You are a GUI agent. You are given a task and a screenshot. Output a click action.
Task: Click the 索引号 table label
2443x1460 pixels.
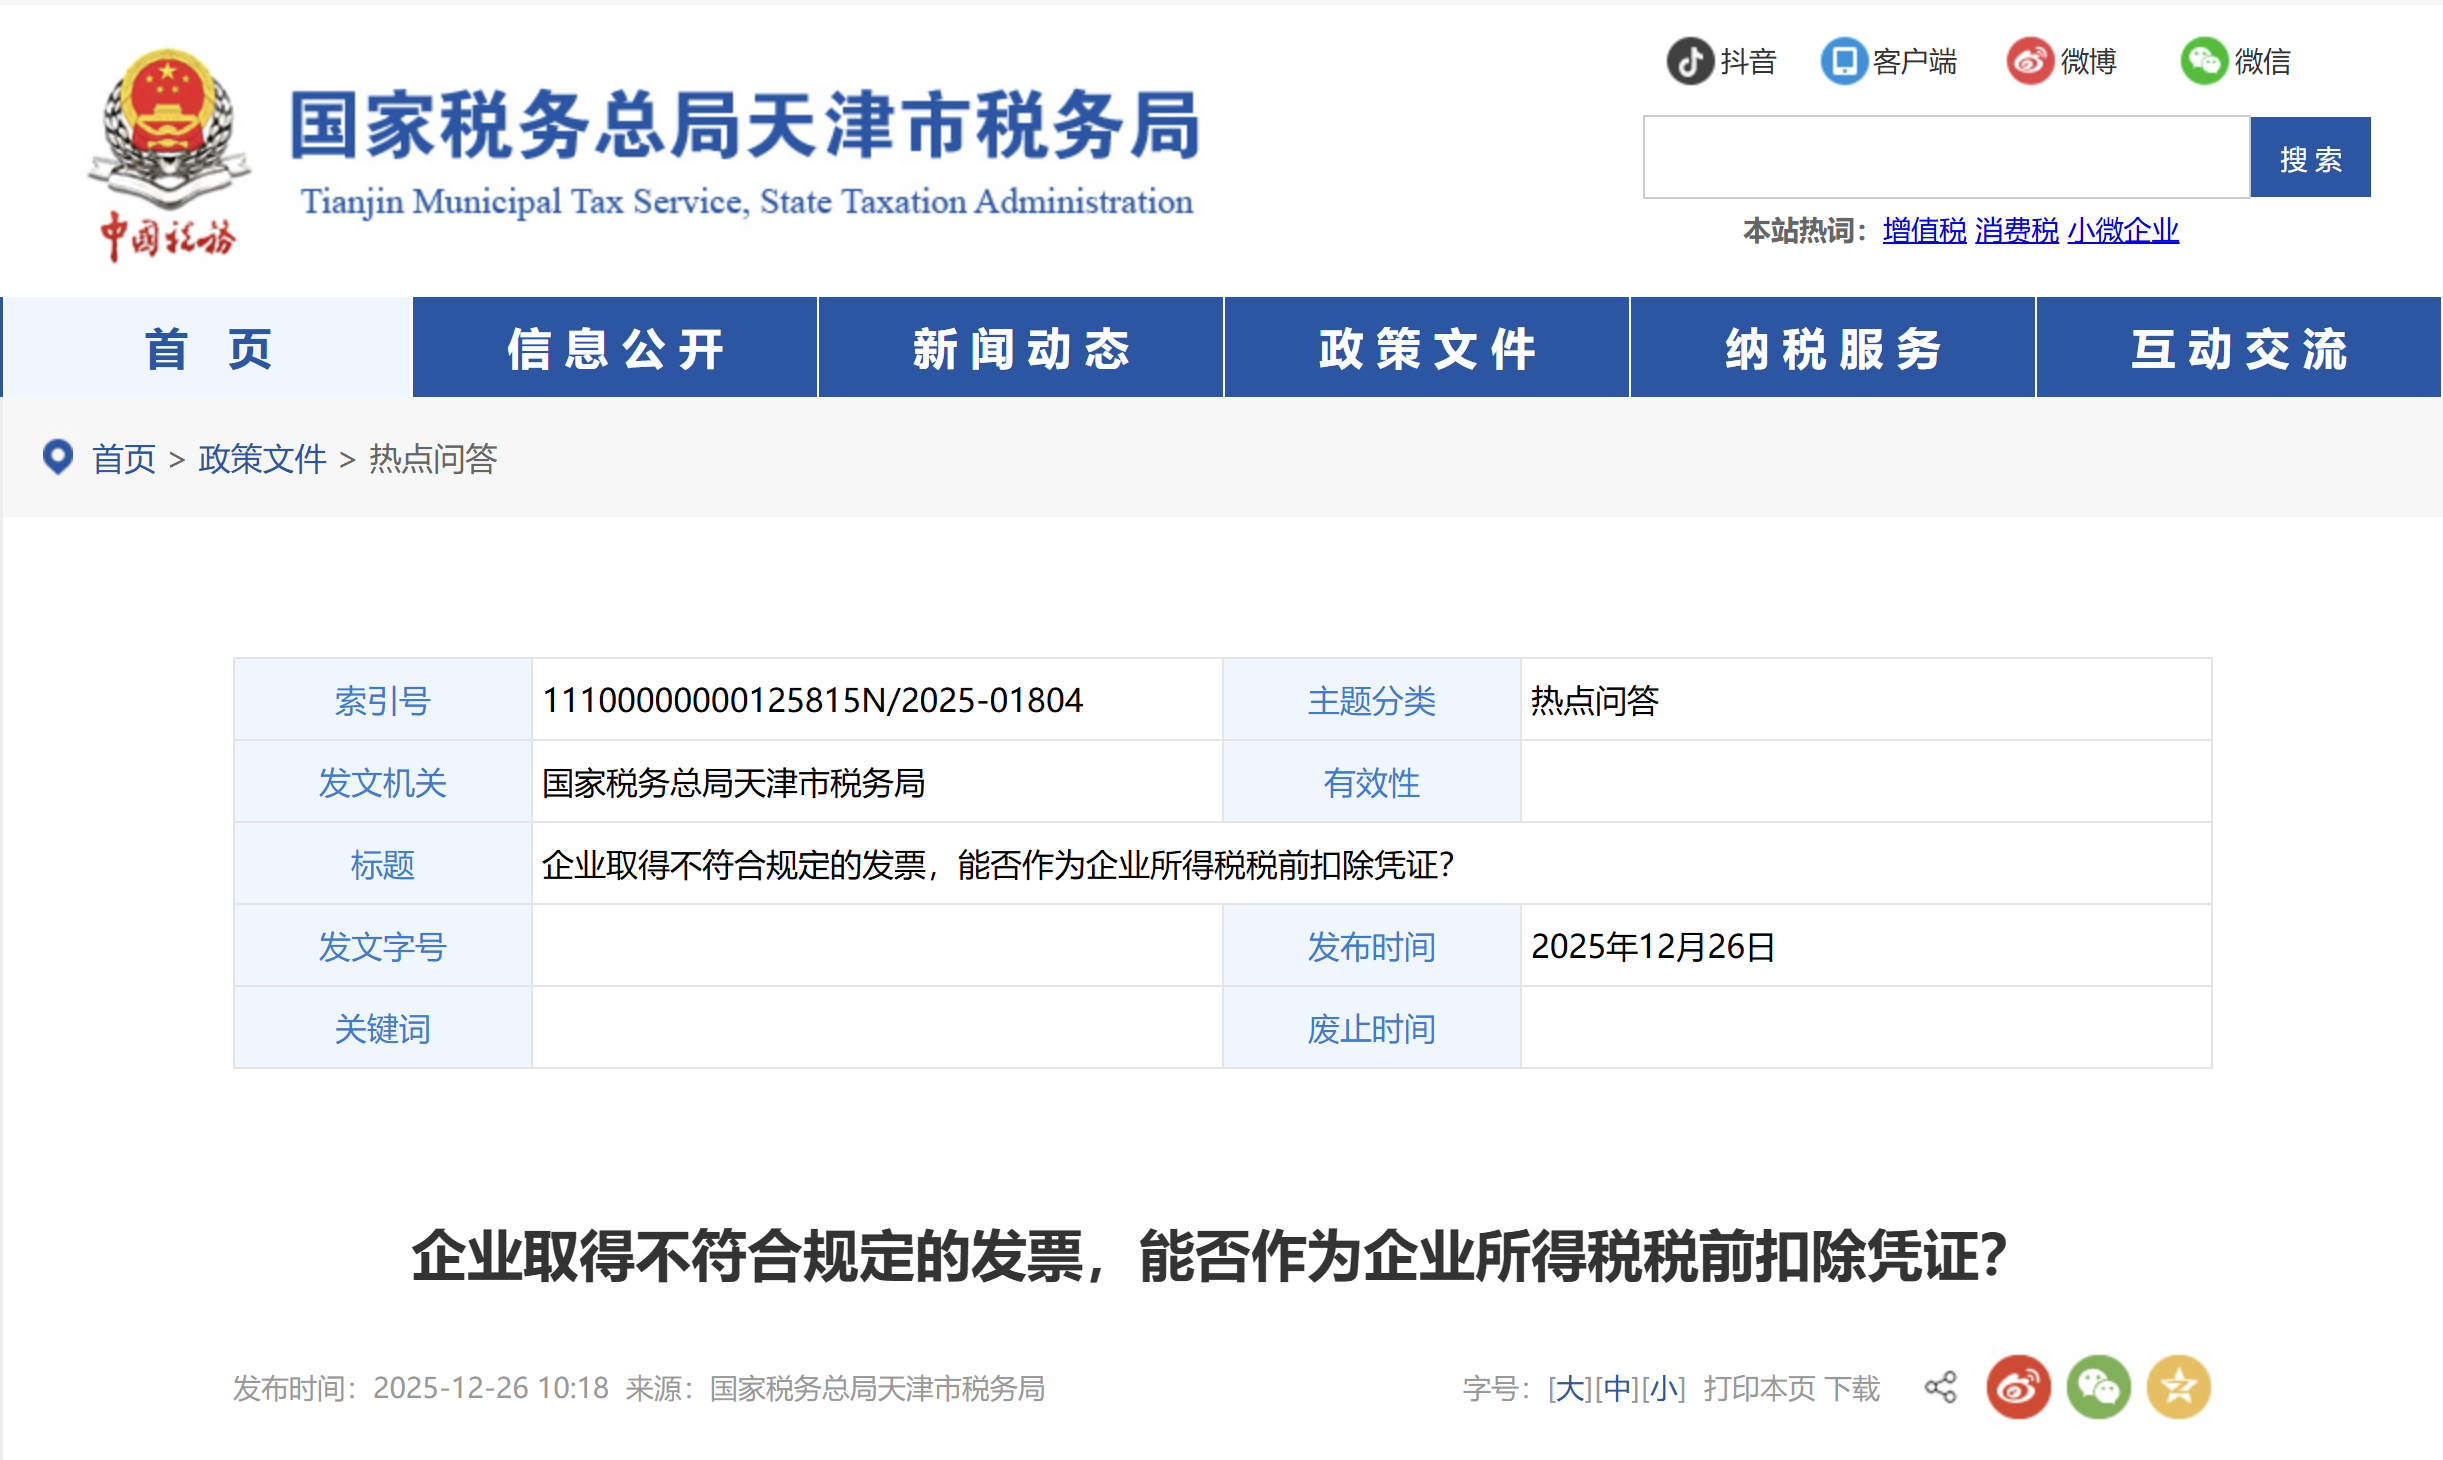(x=382, y=700)
